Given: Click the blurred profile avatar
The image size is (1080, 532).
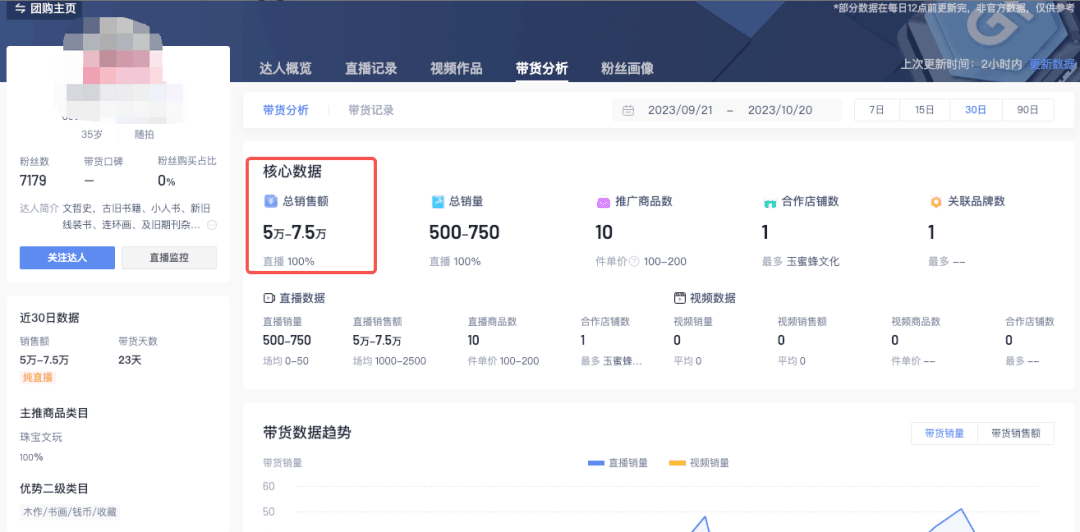Looking at the screenshot, I should [x=117, y=69].
